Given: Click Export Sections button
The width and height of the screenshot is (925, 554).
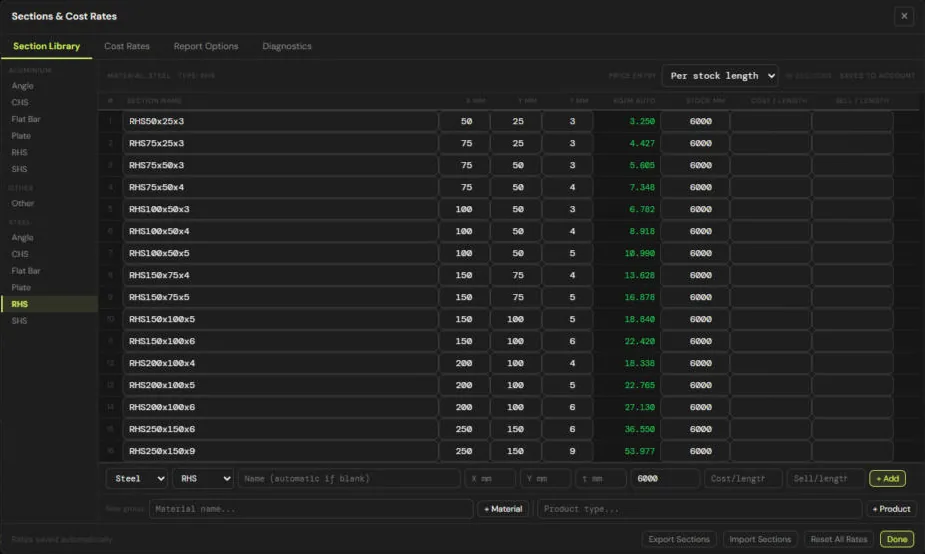Looking at the screenshot, I should [x=679, y=539].
